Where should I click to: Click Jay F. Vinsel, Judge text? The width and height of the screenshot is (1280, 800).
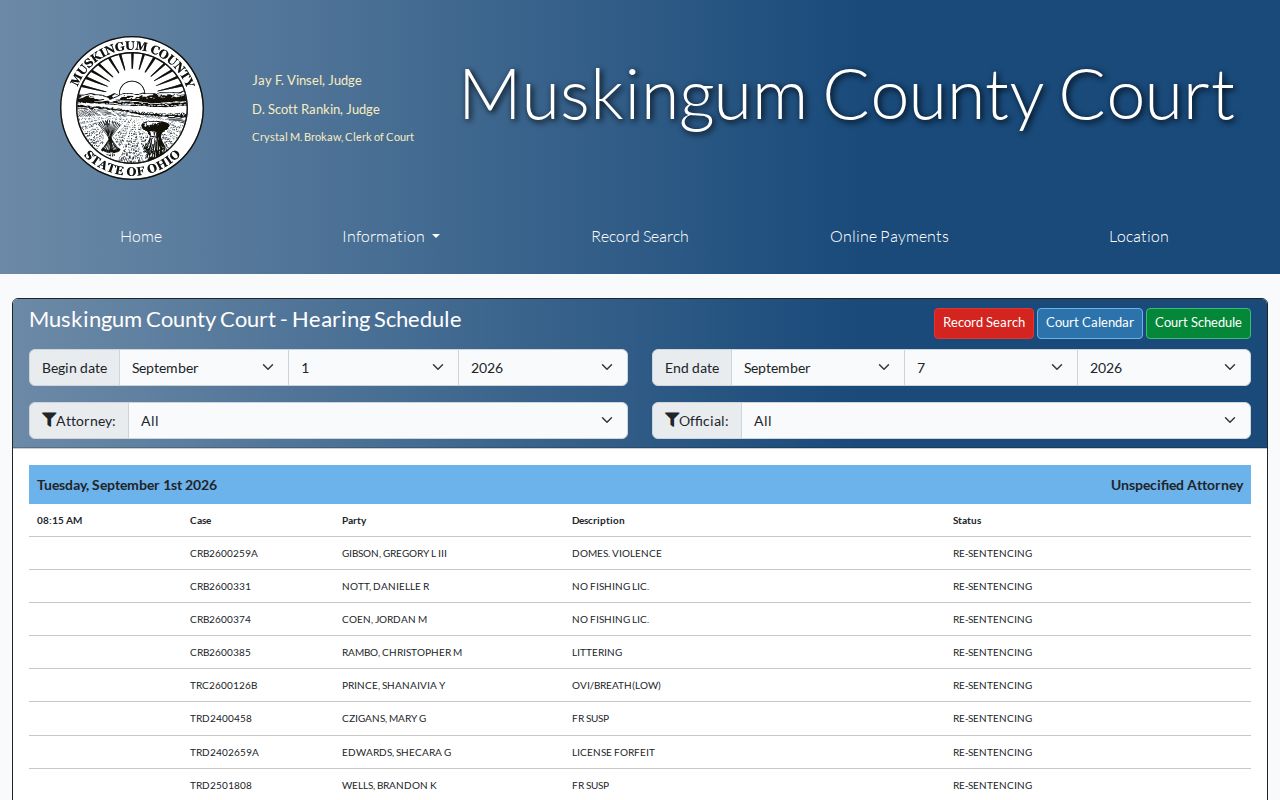coord(307,80)
